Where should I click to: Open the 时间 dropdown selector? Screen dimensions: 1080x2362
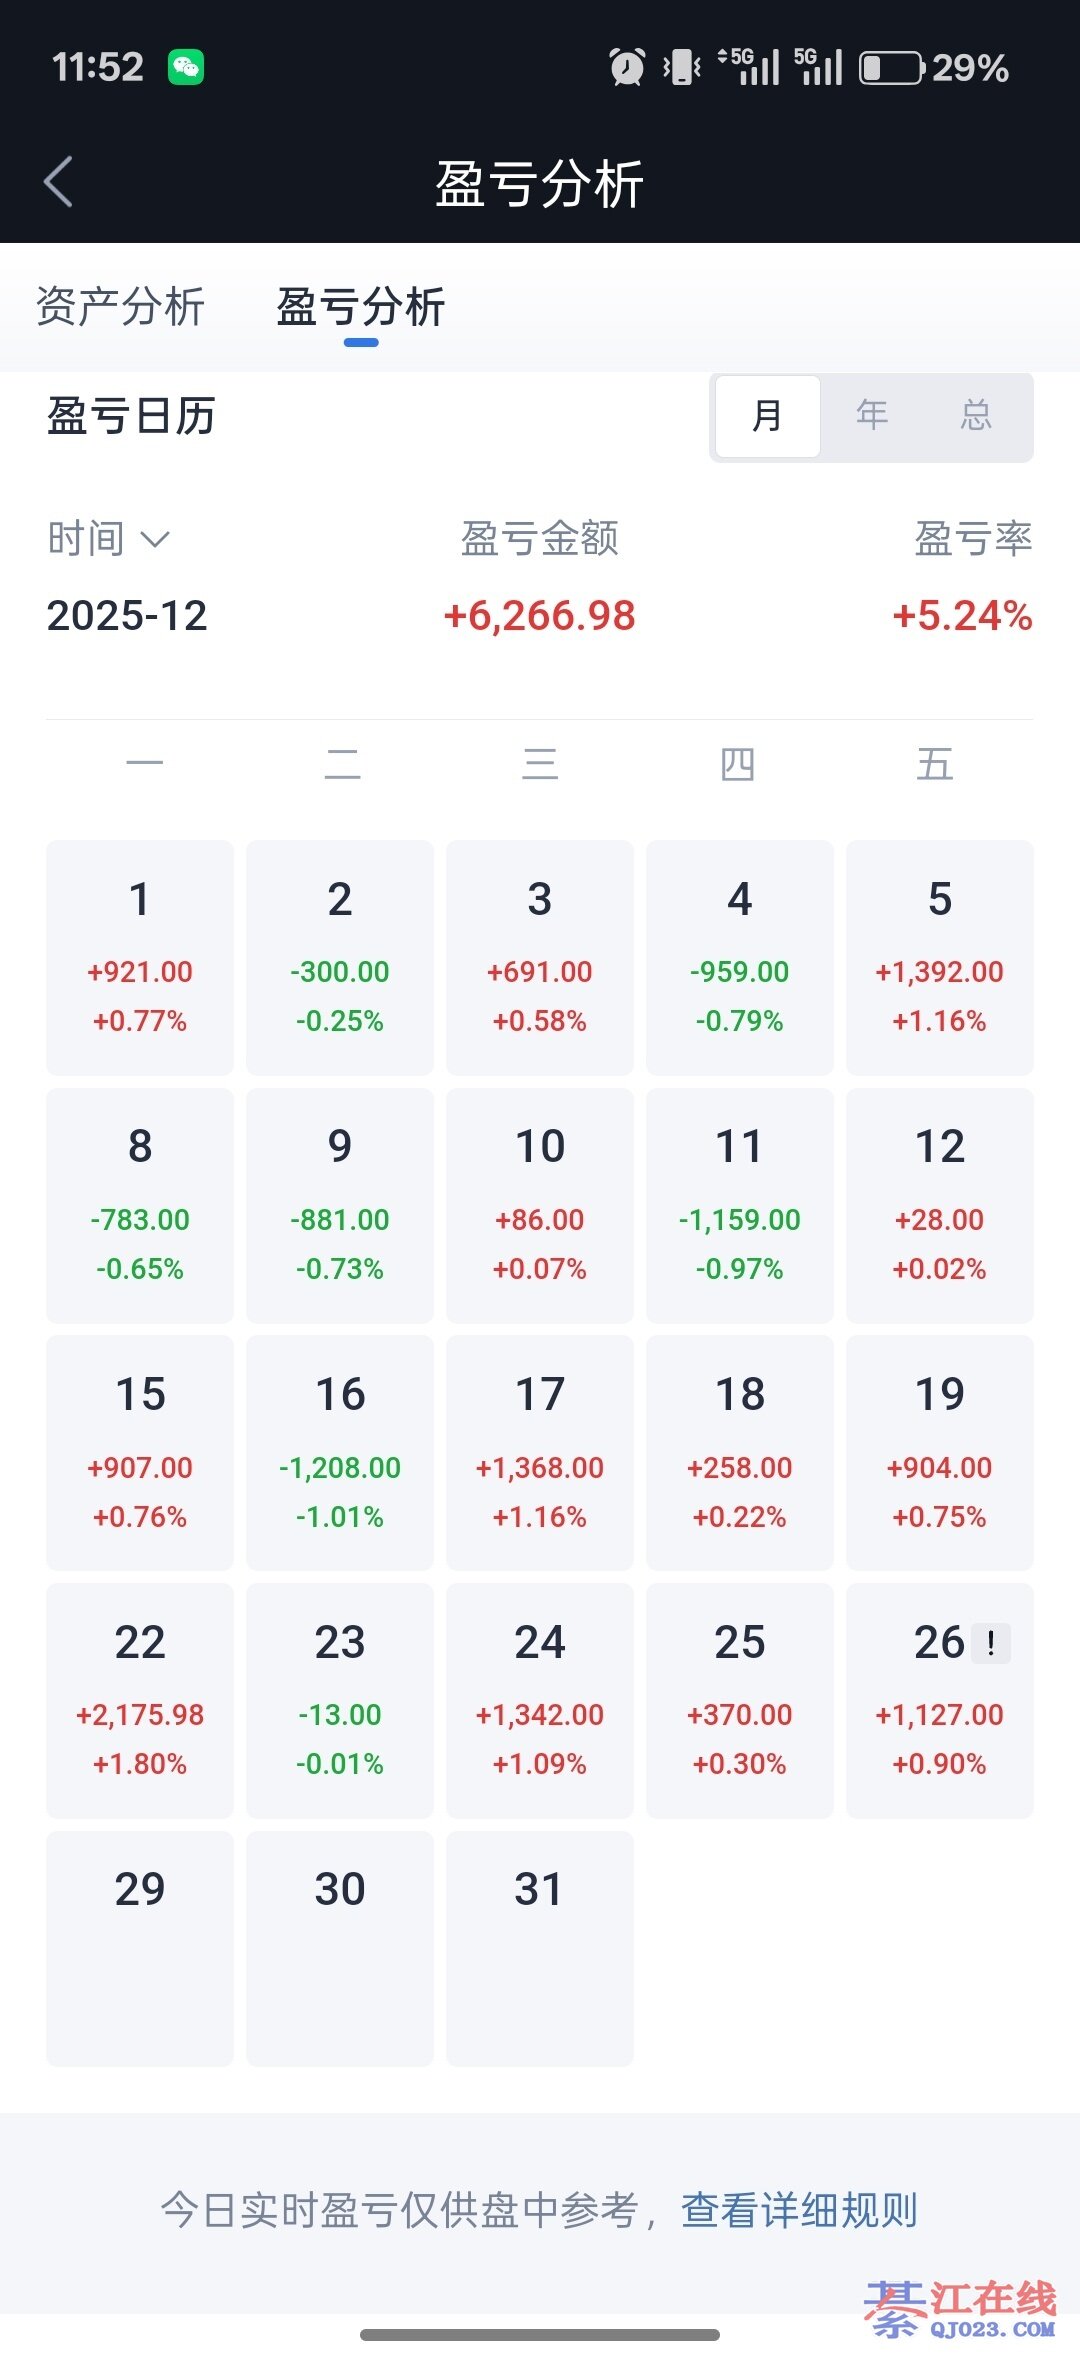point(108,539)
